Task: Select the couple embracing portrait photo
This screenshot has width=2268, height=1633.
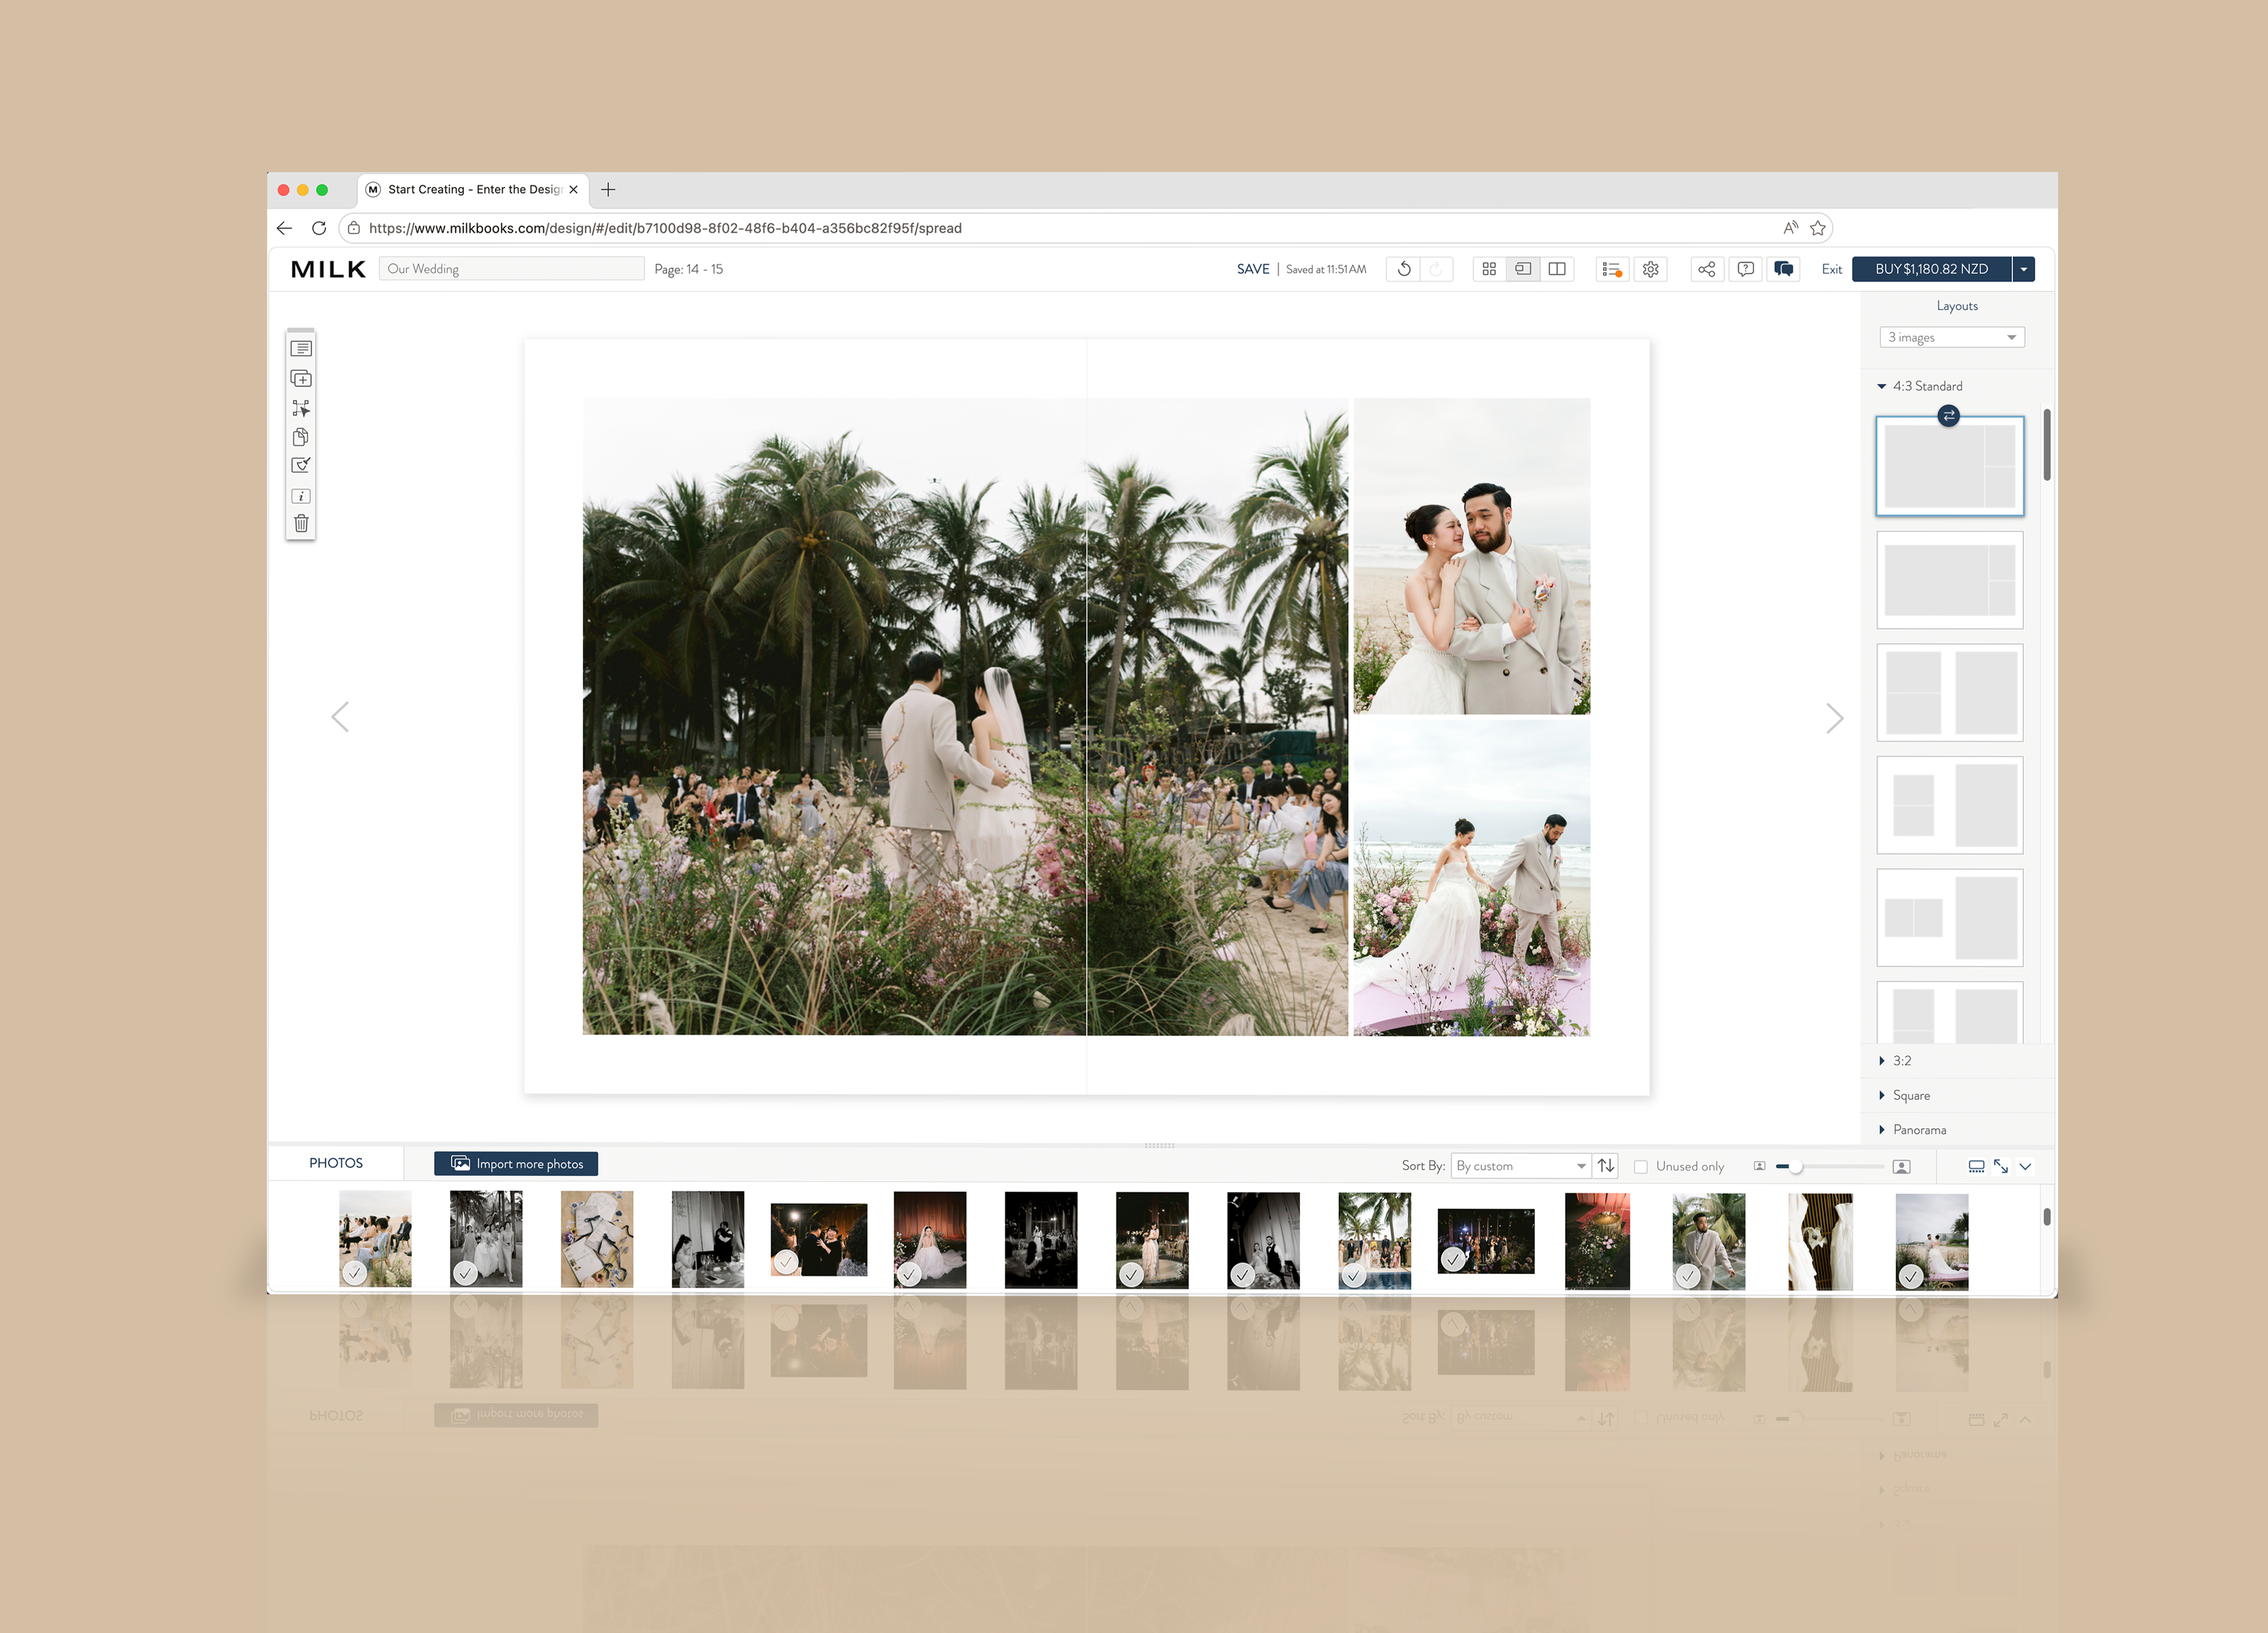Action: [1471, 556]
